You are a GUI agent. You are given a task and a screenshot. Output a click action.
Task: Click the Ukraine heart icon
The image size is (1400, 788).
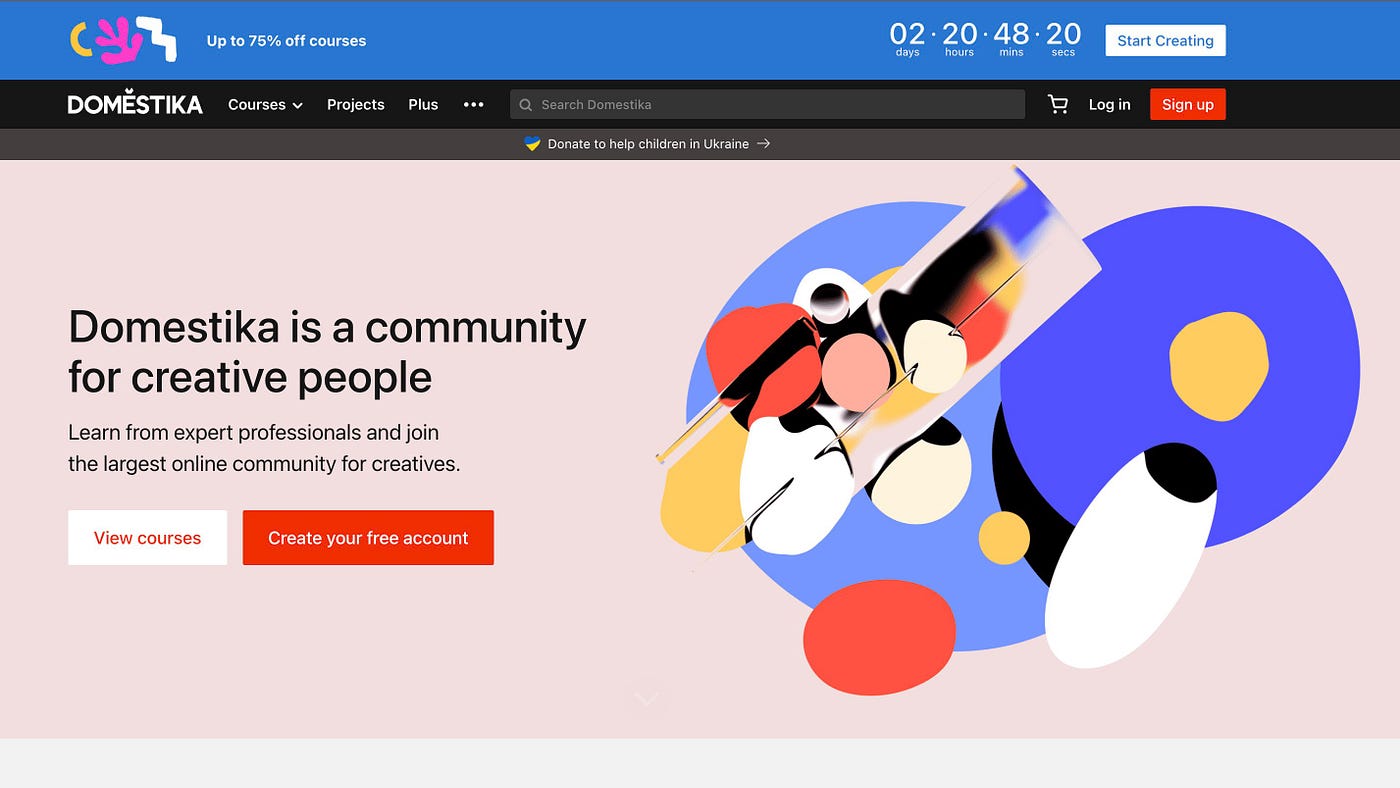(533, 144)
